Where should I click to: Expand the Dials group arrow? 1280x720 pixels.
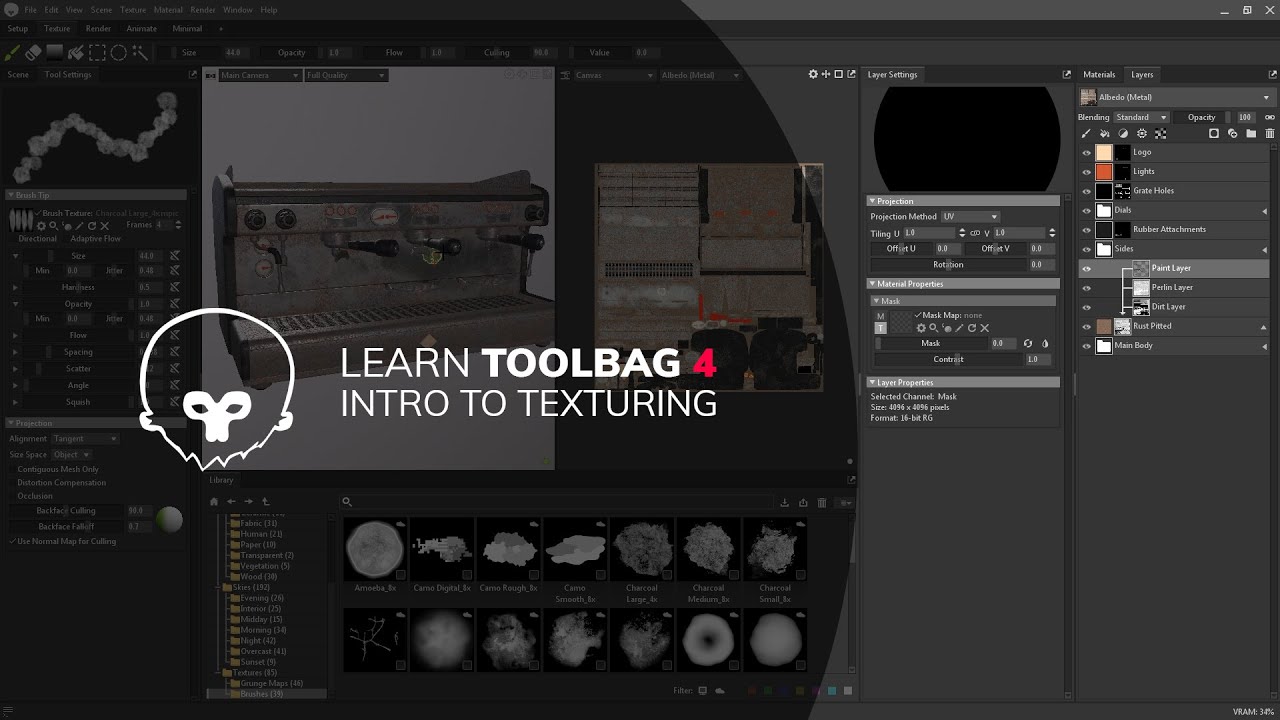[x=1265, y=211]
